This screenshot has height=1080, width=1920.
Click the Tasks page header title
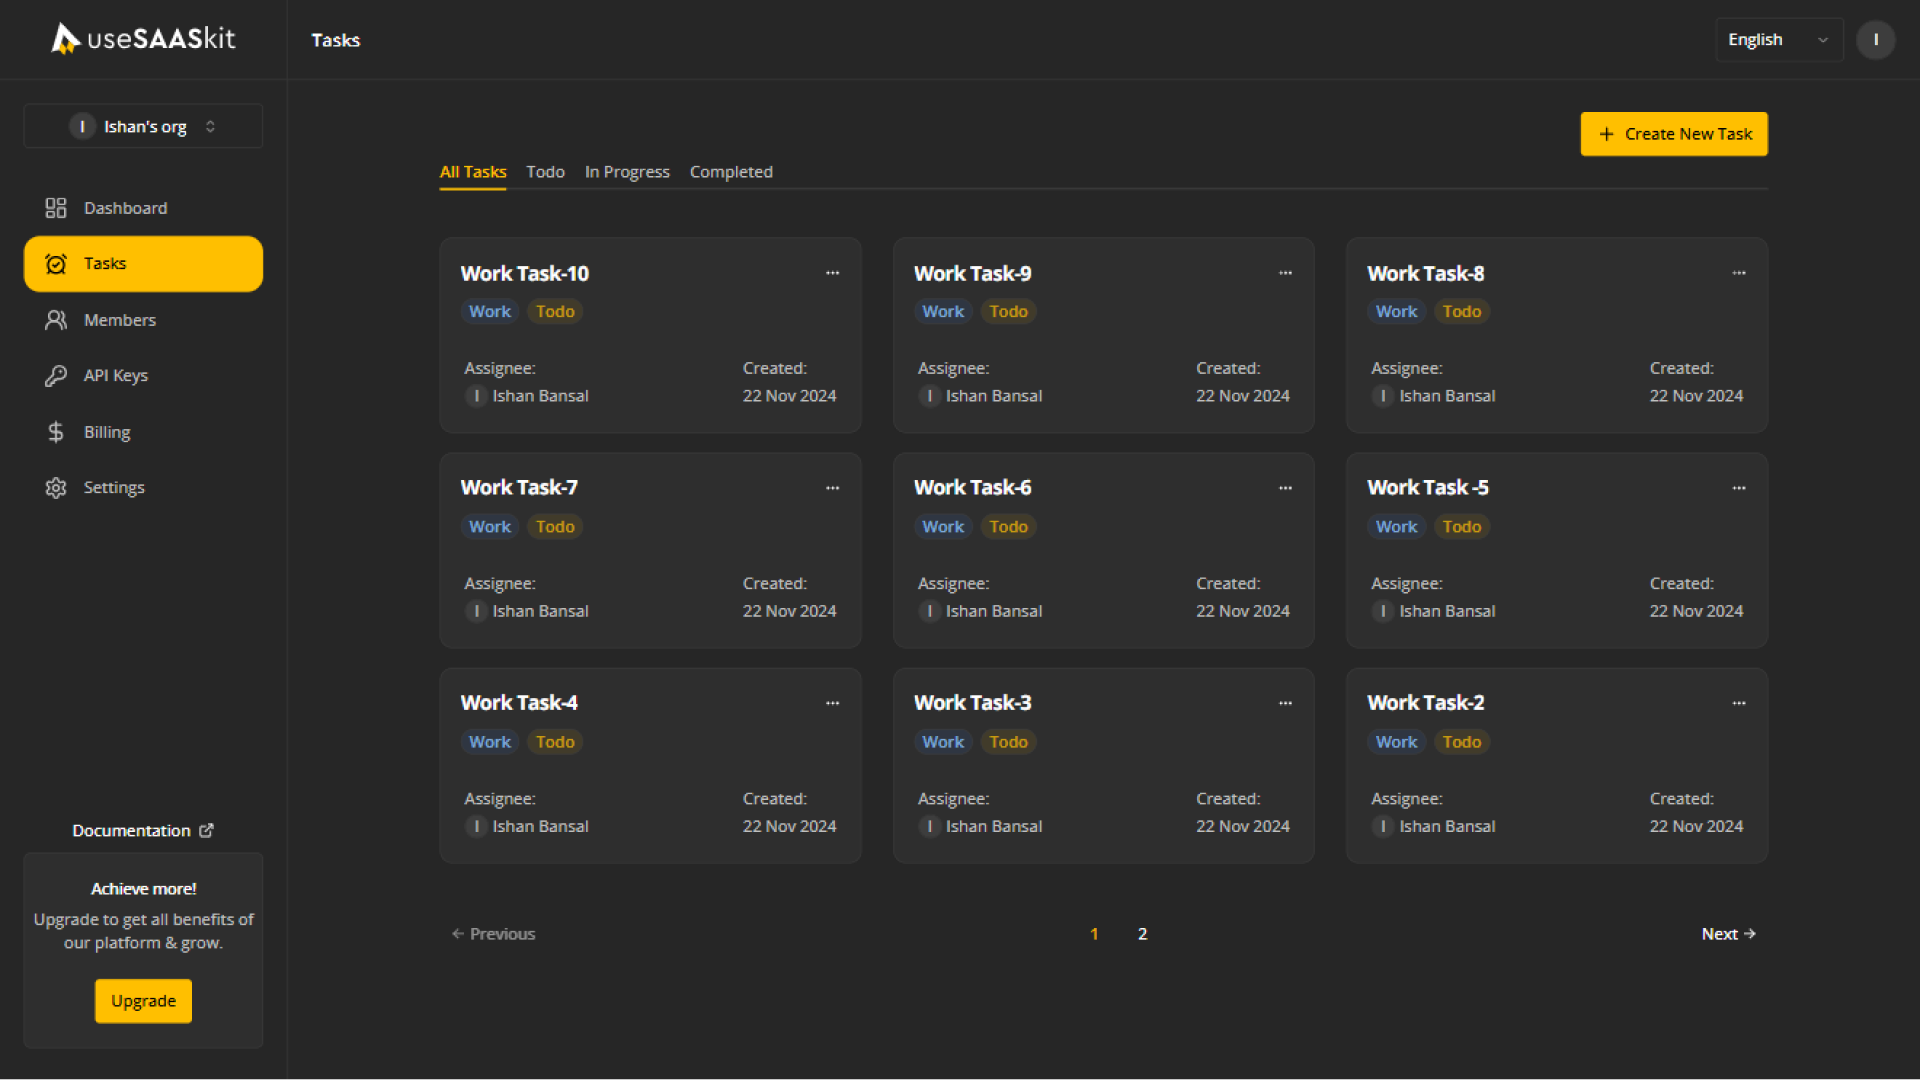pos(335,40)
